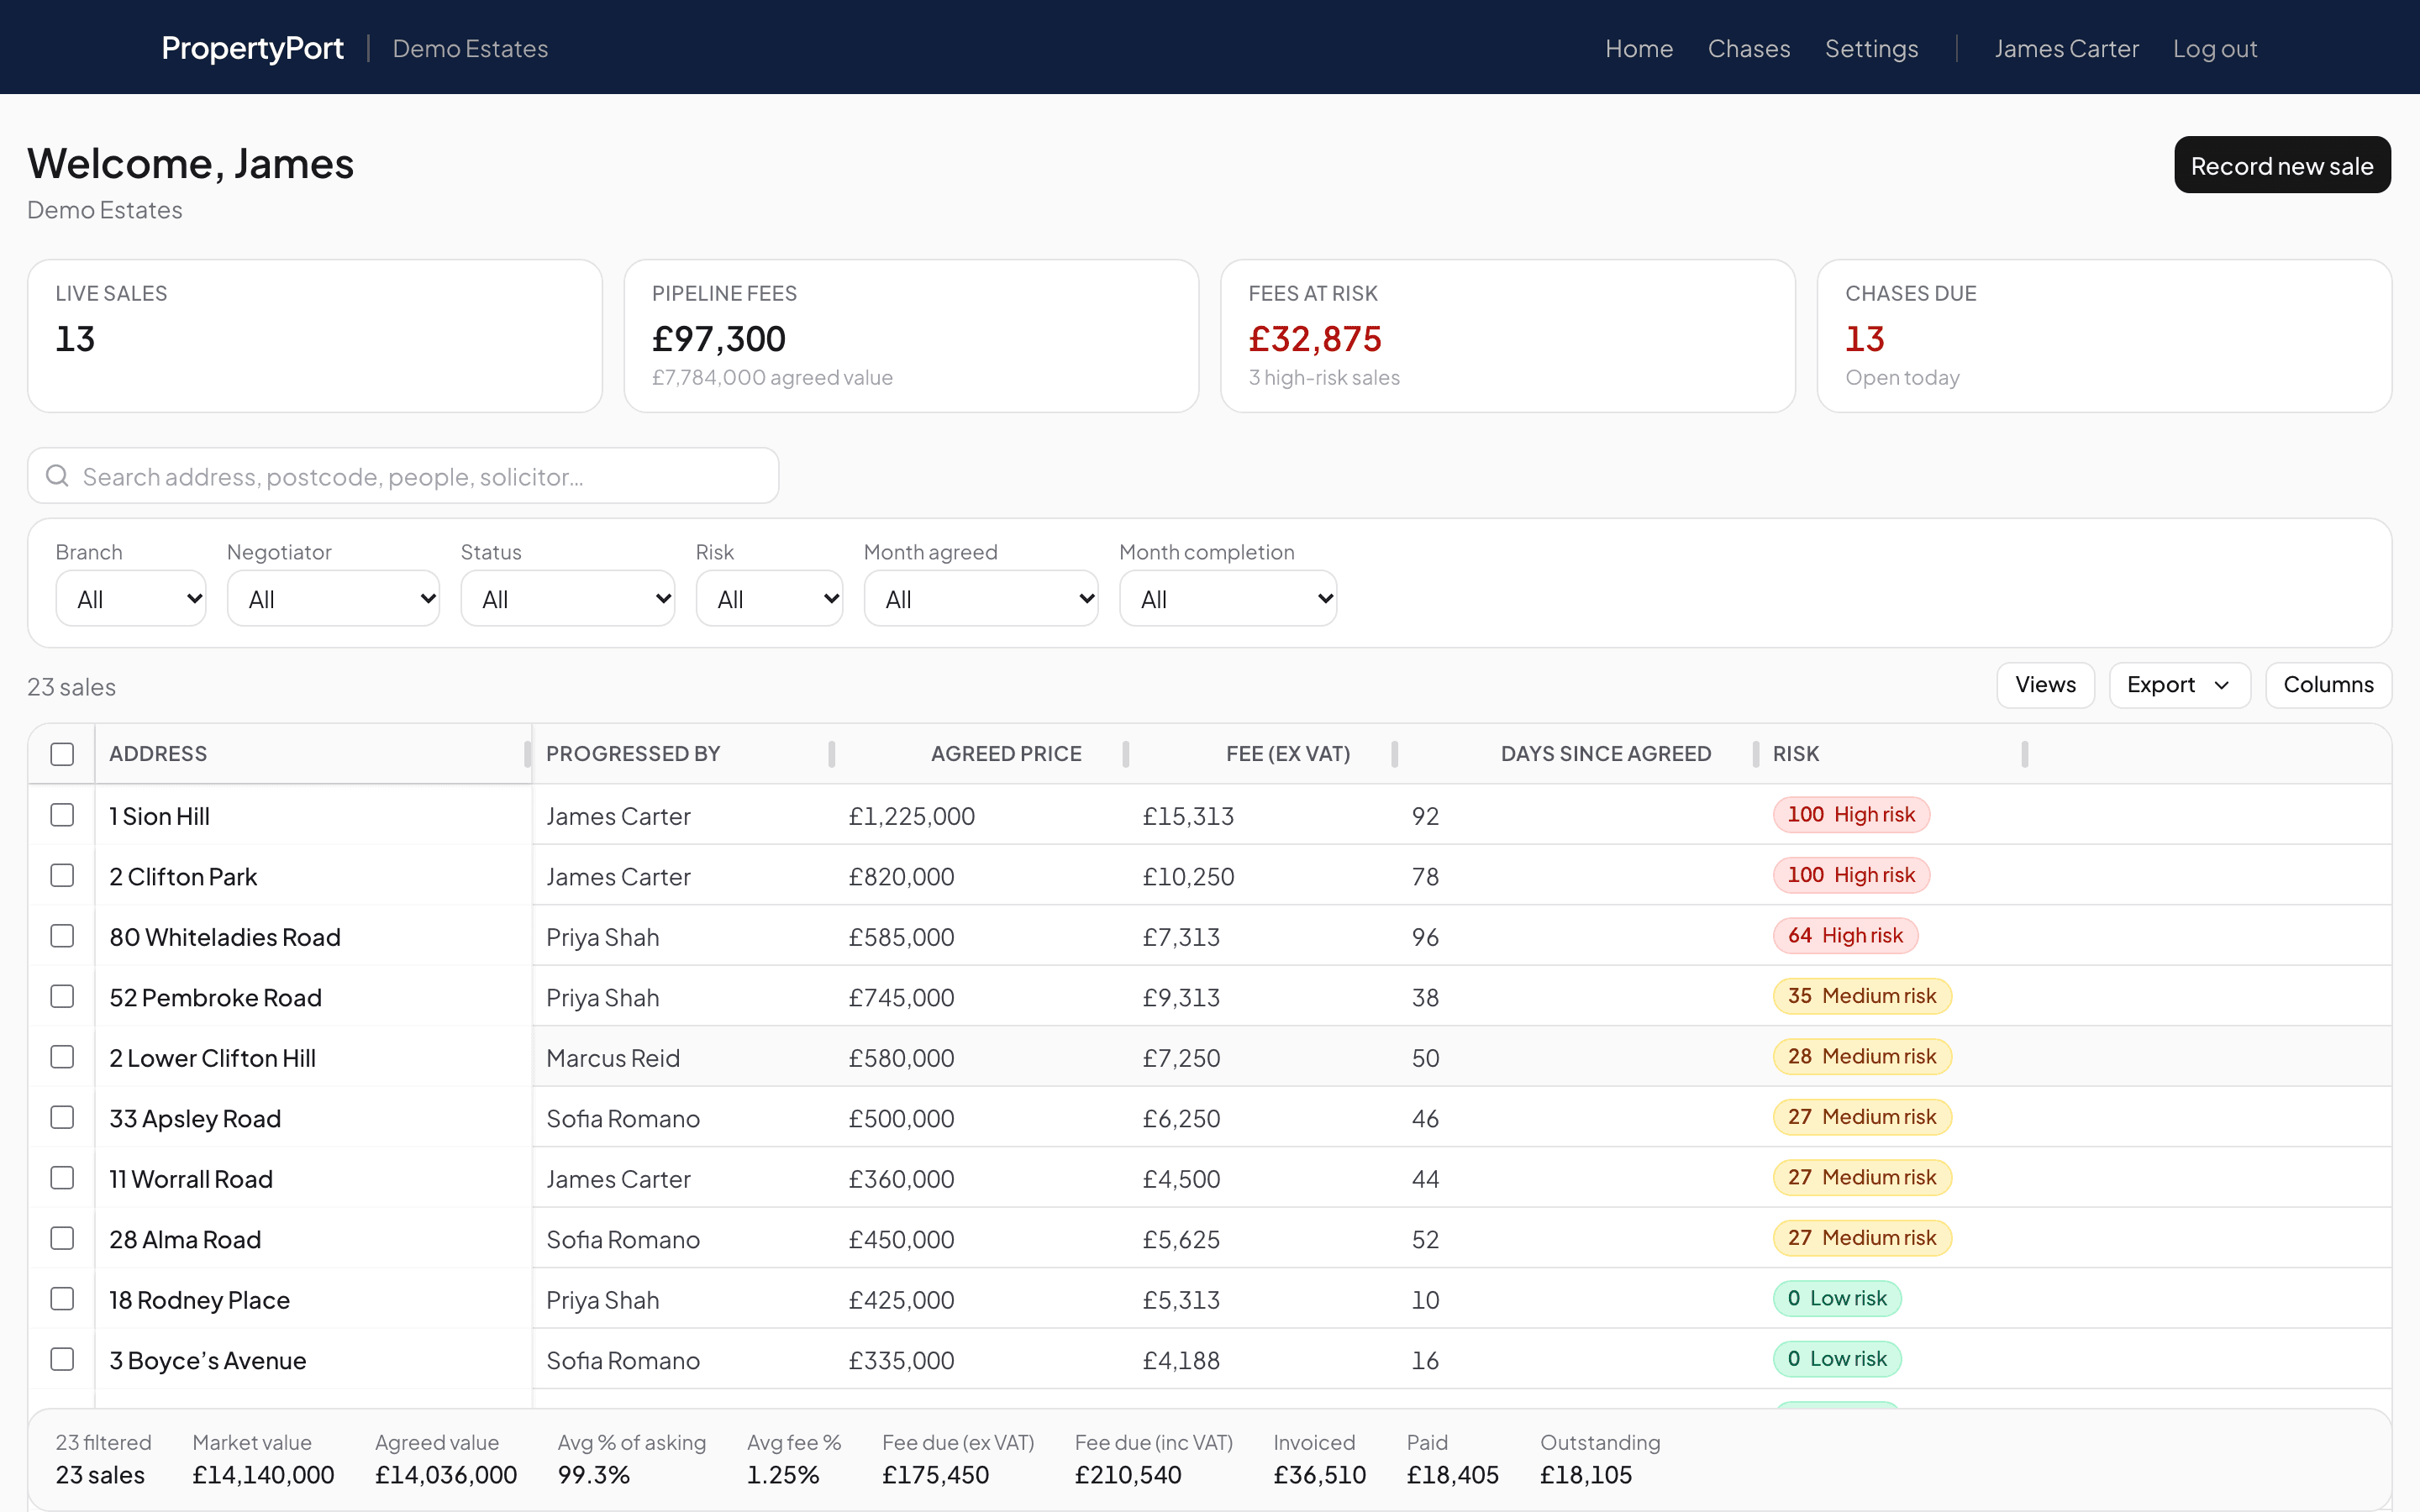Click the Fees at Risk card

1507,336
